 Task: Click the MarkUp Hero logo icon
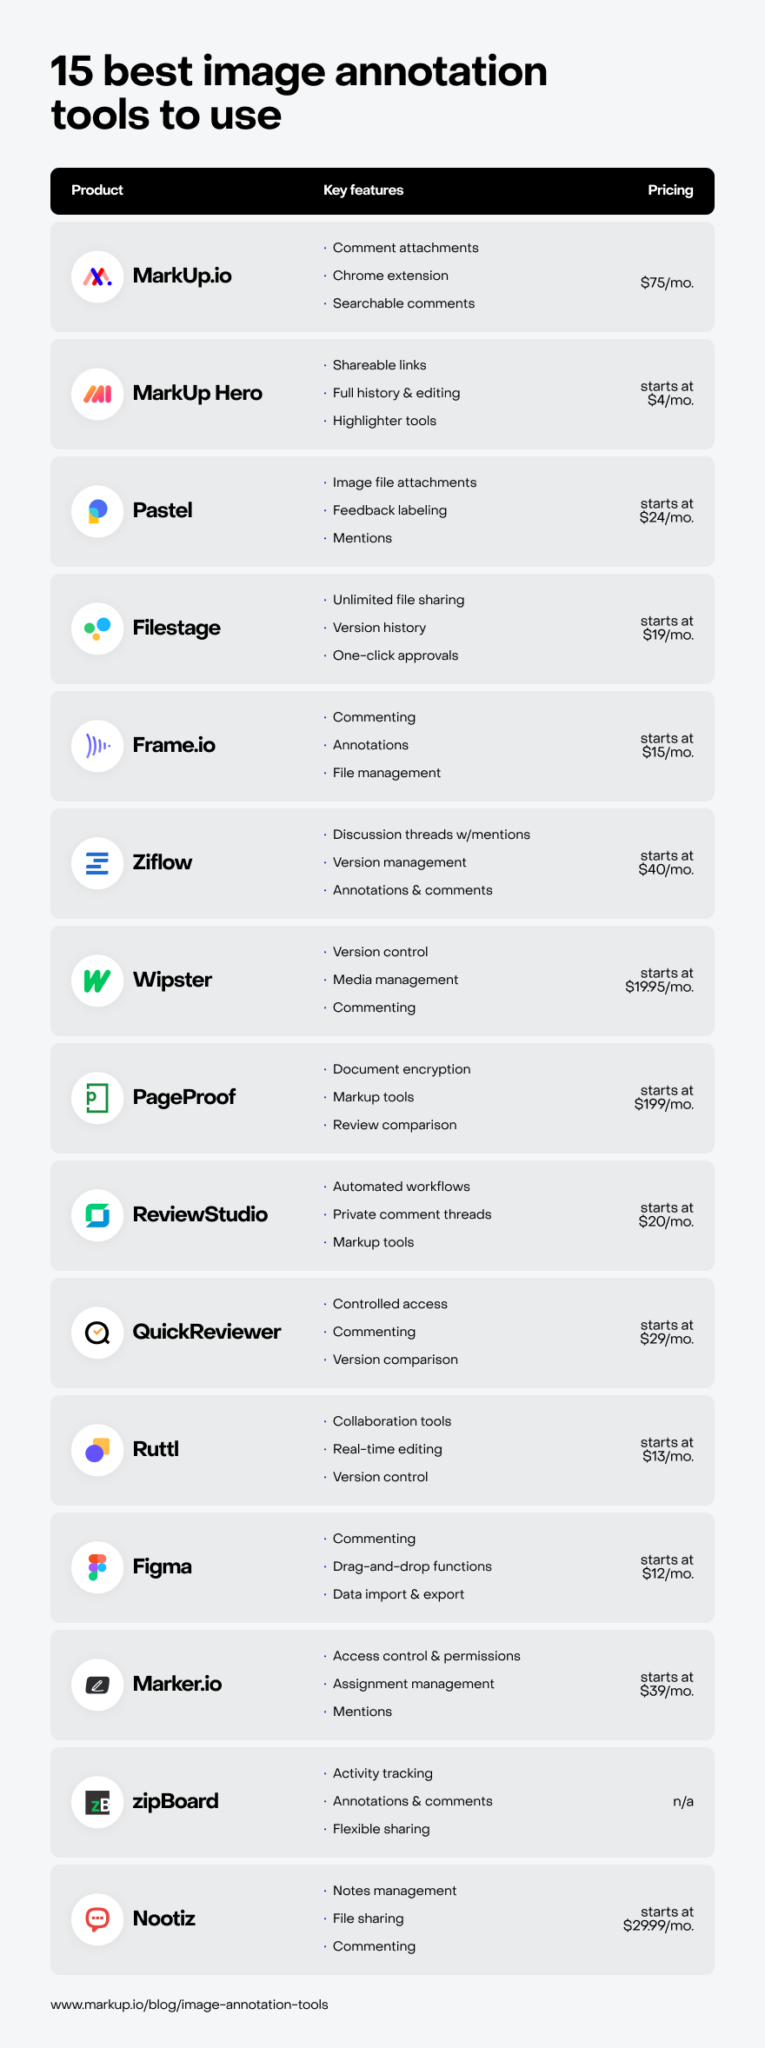pos(97,394)
